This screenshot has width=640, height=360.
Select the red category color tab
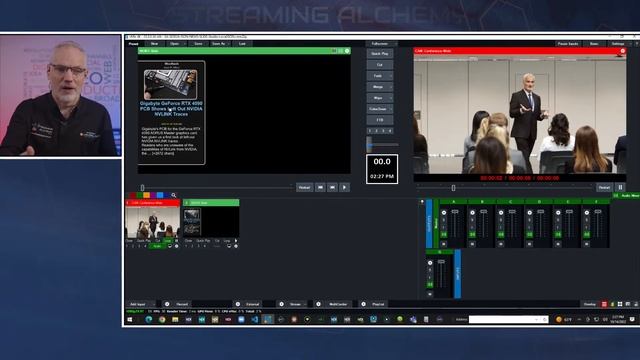tap(133, 195)
